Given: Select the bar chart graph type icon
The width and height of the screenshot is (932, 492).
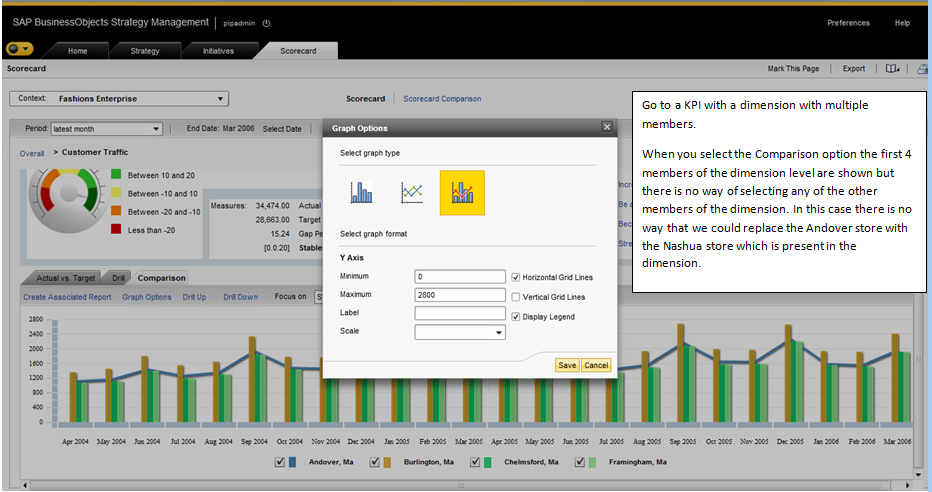Looking at the screenshot, I should (x=361, y=193).
